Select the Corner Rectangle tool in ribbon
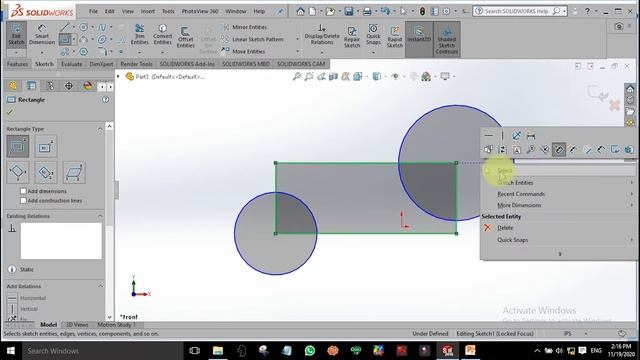The height and width of the screenshot is (360, 640). tap(64, 40)
